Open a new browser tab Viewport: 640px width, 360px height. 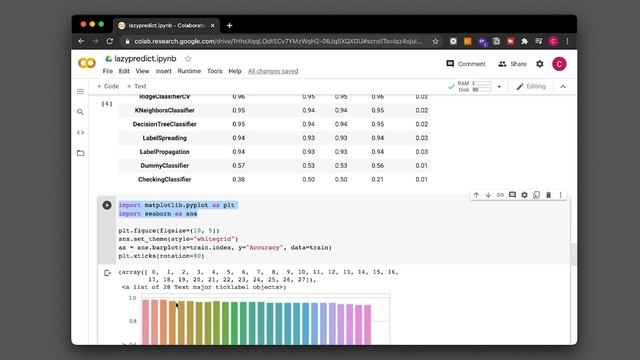pyautogui.click(x=229, y=25)
